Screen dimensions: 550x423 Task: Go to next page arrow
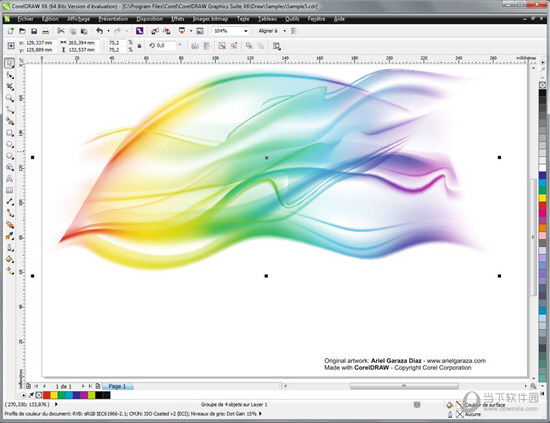[x=83, y=386]
